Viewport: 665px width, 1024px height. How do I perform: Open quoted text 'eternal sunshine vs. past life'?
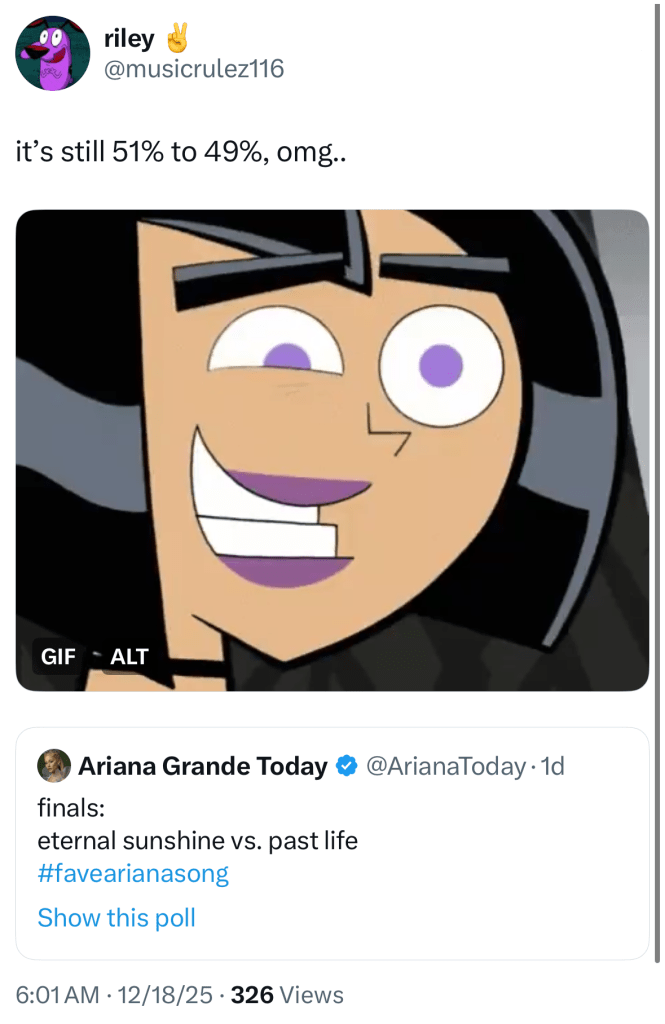pyautogui.click(x=197, y=840)
